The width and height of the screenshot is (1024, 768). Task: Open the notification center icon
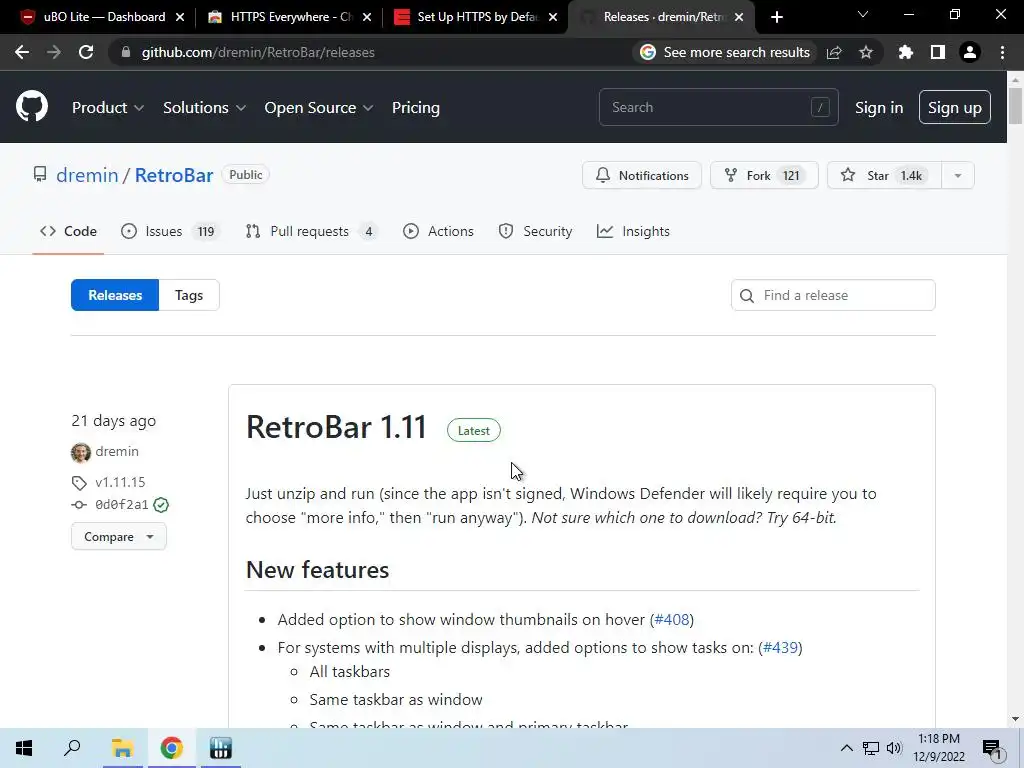[x=992, y=749]
